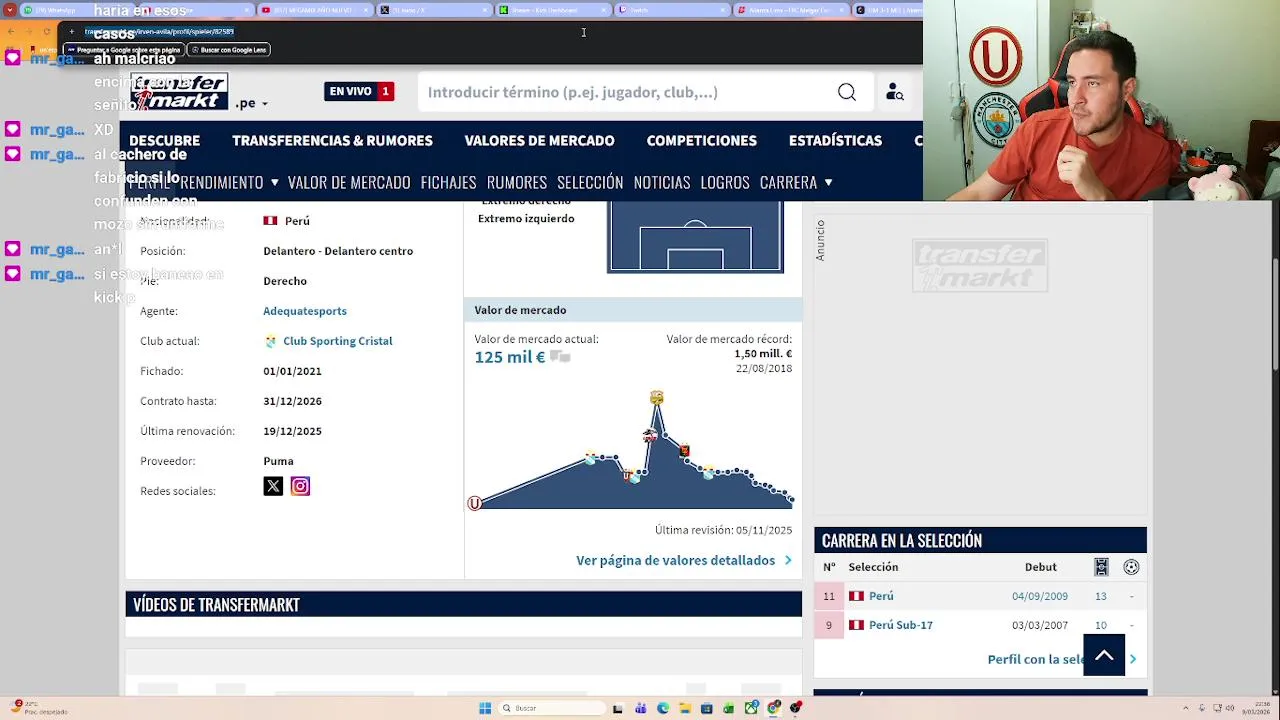The width and height of the screenshot is (1280, 720).
Task: Switch to the VALOR DE MERCADO tab
Action: pyautogui.click(x=349, y=182)
